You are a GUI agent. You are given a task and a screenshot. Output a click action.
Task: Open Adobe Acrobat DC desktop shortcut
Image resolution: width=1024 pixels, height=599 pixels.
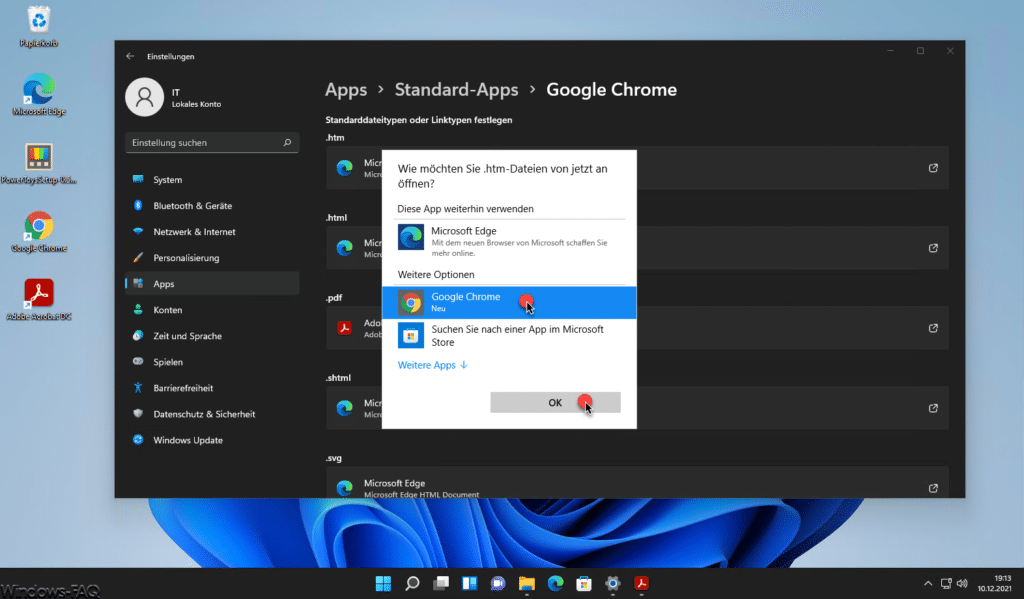click(39, 300)
